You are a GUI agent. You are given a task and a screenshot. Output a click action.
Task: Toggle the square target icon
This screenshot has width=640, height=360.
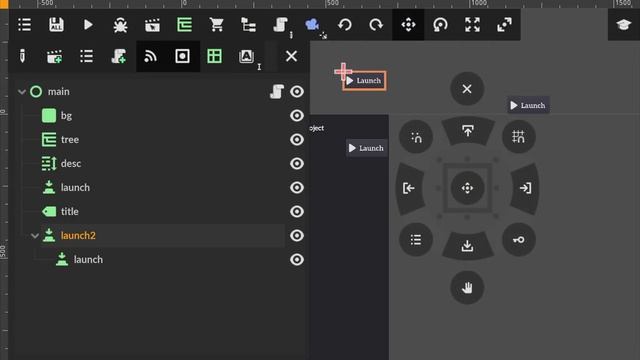tap(182, 56)
